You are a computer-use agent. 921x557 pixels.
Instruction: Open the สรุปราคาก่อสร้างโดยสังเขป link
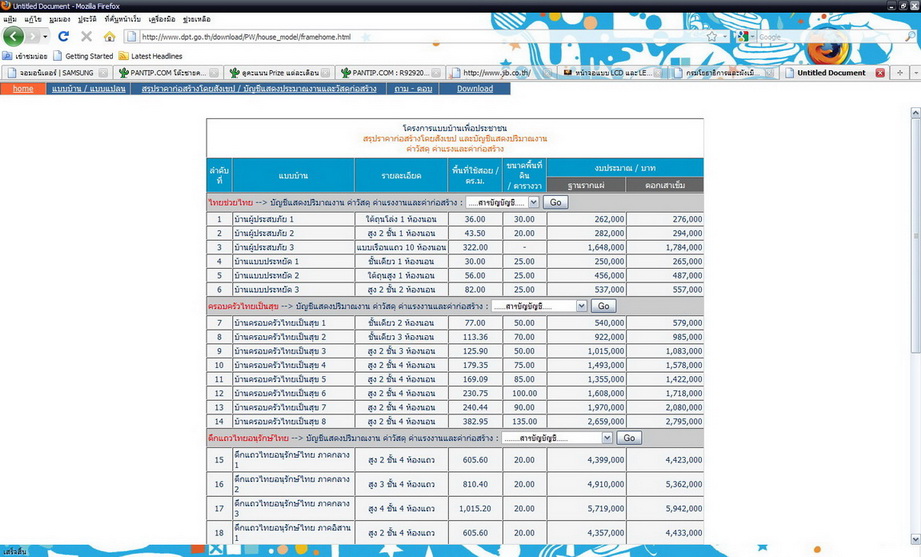(x=258, y=89)
